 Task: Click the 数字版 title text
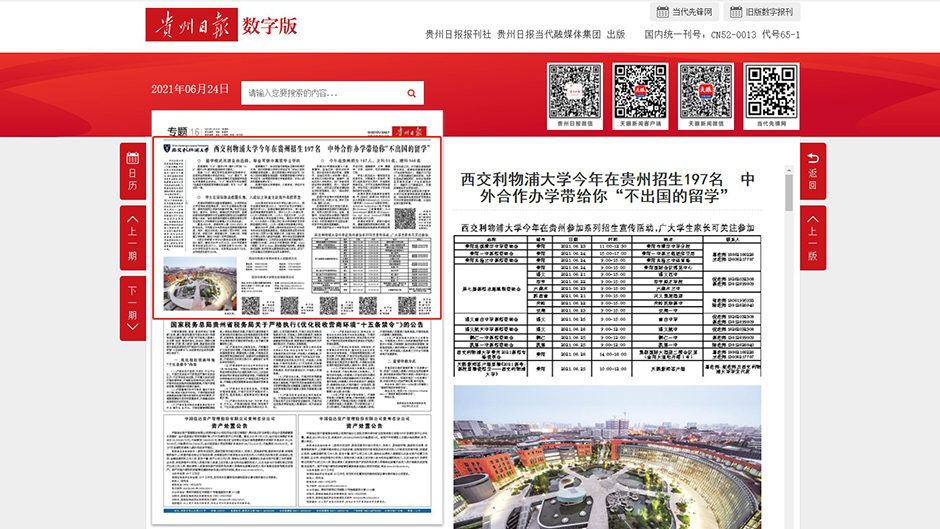point(270,25)
